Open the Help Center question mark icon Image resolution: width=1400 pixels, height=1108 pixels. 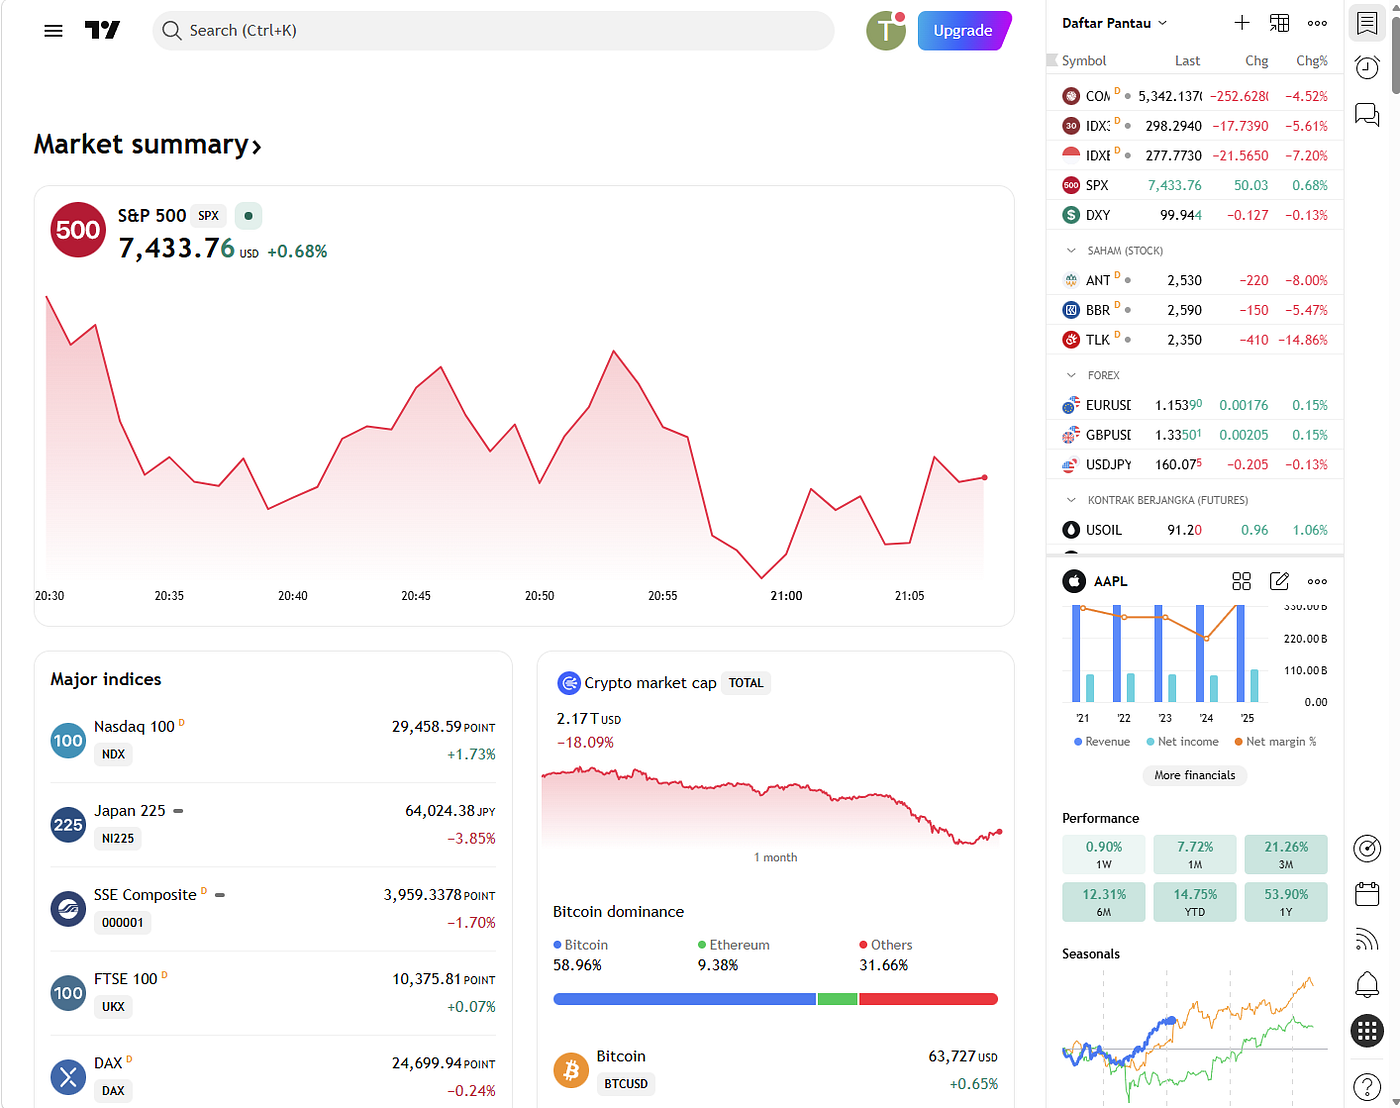[1367, 1086]
